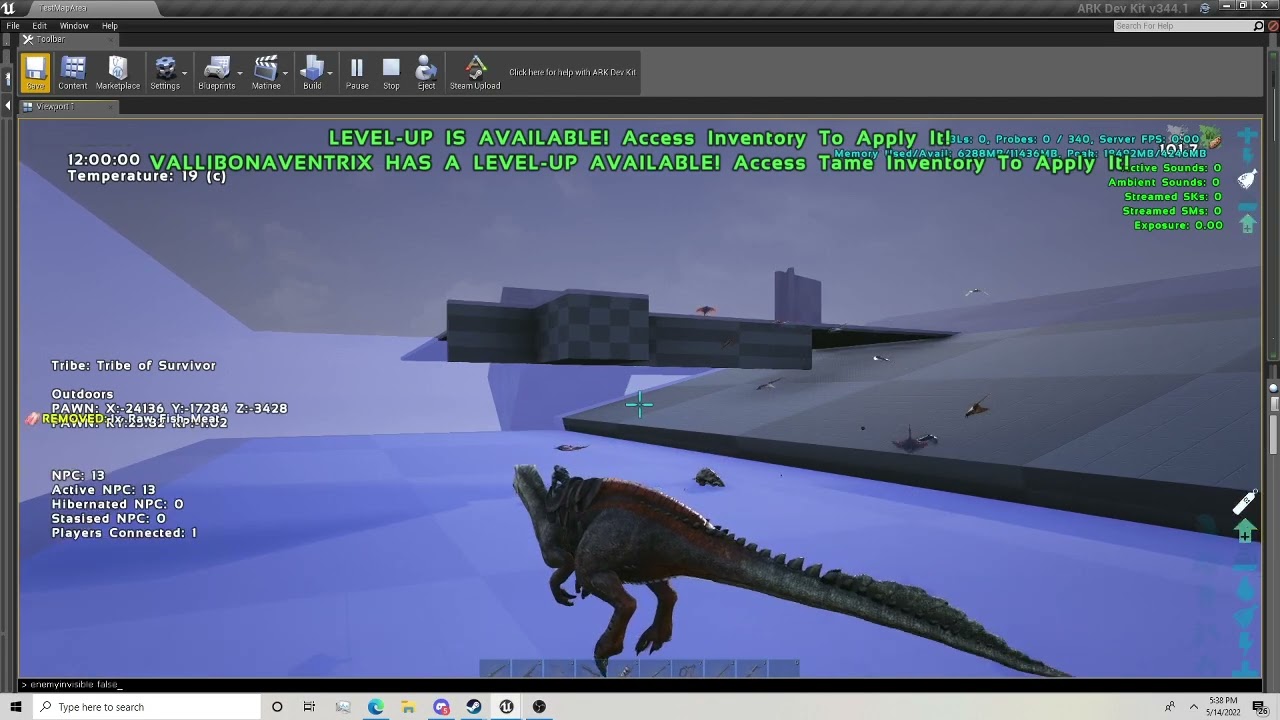The width and height of the screenshot is (1280, 720).
Task: Click the Build toolbar button
Action: (312, 72)
